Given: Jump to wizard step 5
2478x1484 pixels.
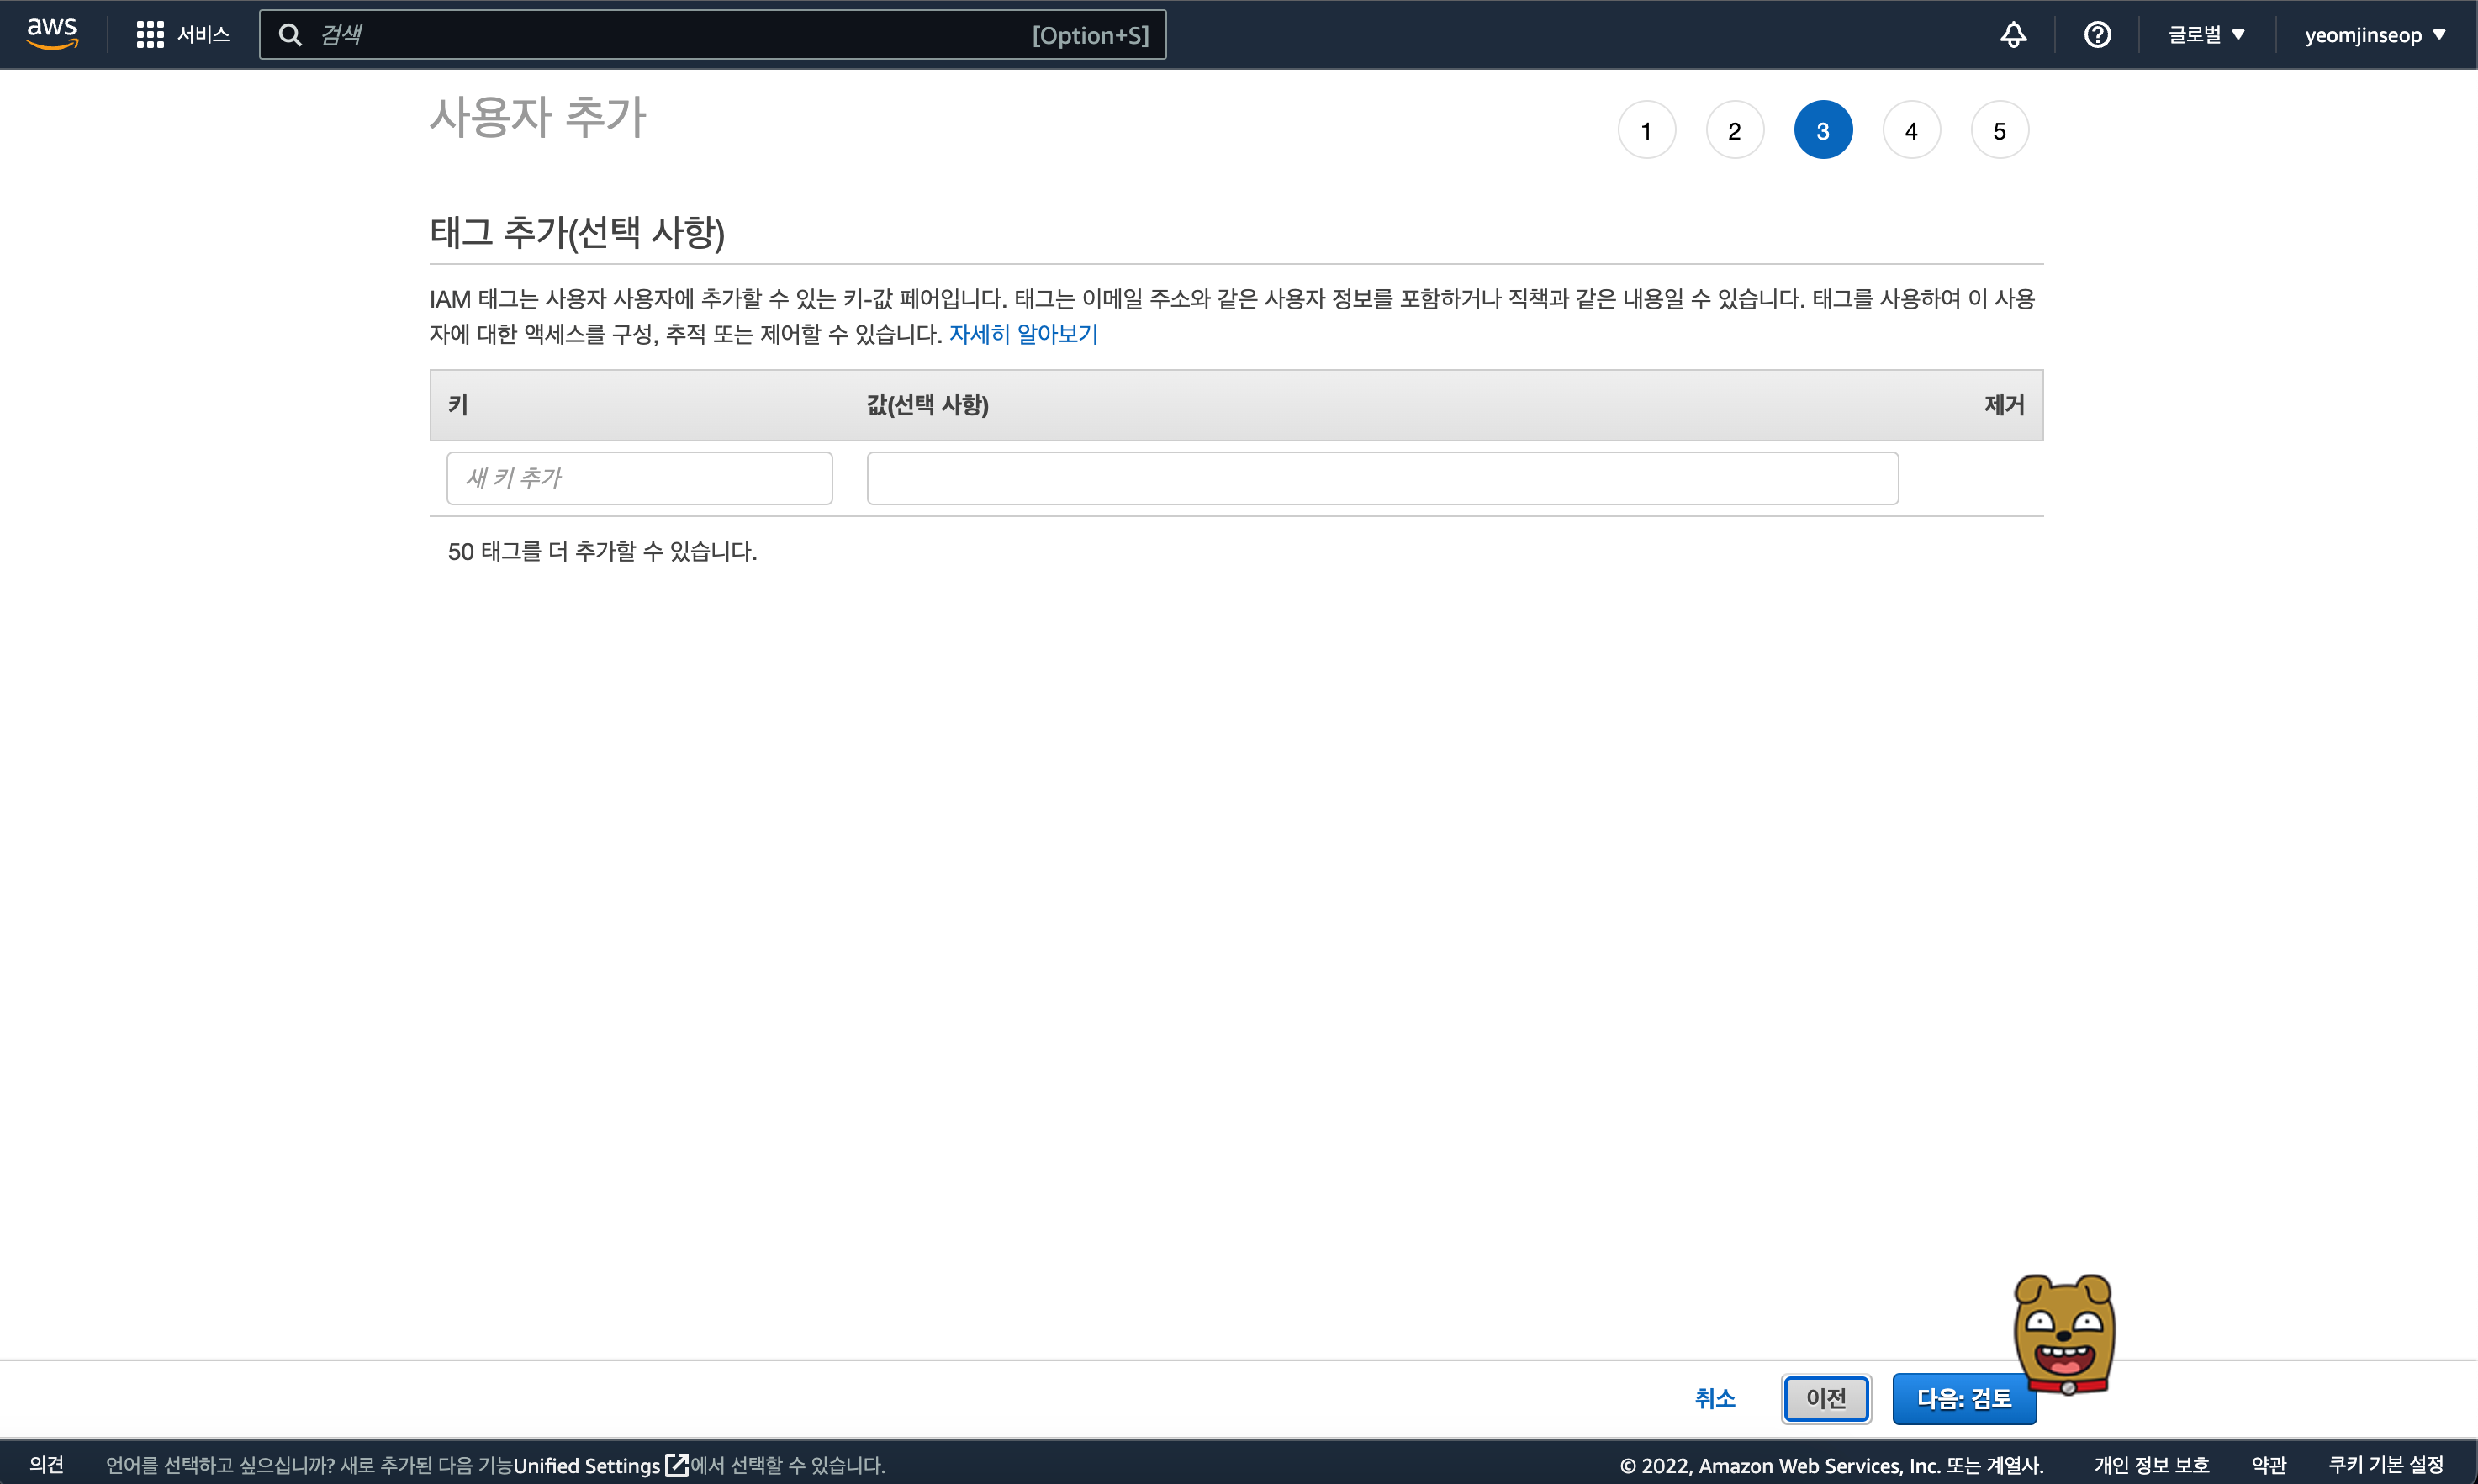Looking at the screenshot, I should [1999, 130].
